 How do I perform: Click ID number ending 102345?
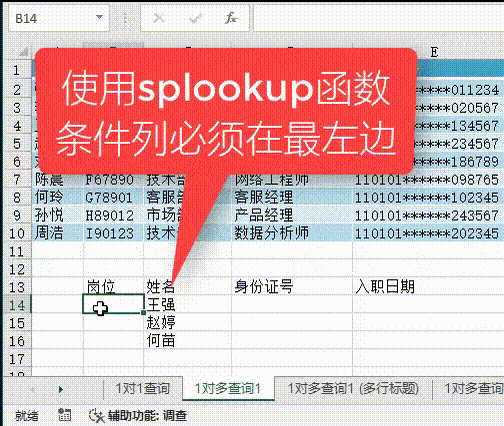tap(428, 197)
